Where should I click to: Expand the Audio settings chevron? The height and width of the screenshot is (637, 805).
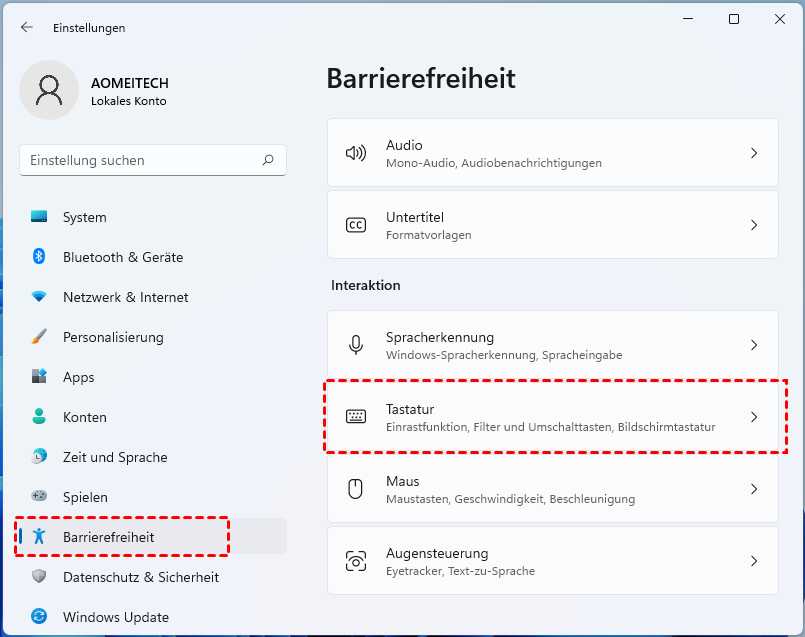click(754, 153)
